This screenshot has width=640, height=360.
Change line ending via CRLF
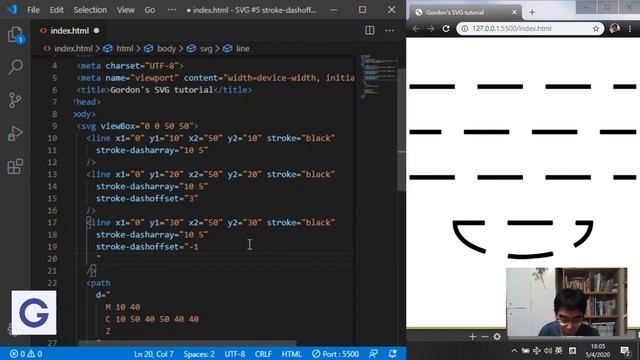click(x=263, y=354)
